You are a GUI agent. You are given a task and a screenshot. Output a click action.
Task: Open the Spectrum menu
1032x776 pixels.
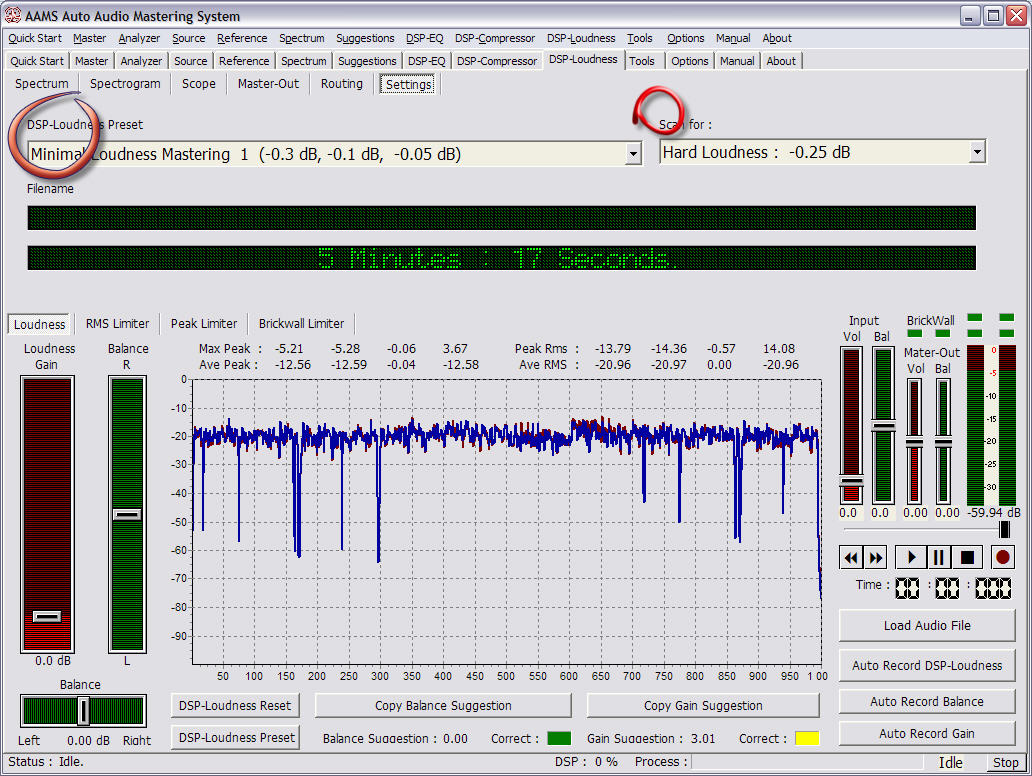click(301, 38)
